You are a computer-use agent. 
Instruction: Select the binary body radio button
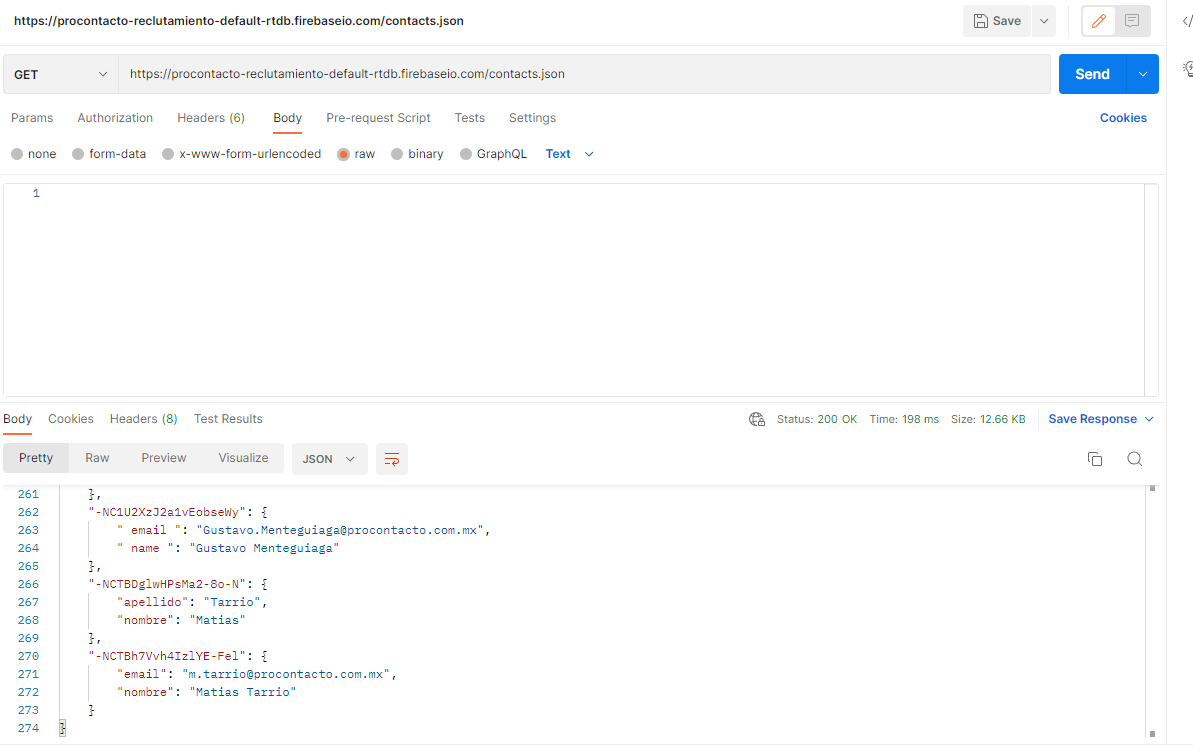(x=397, y=154)
